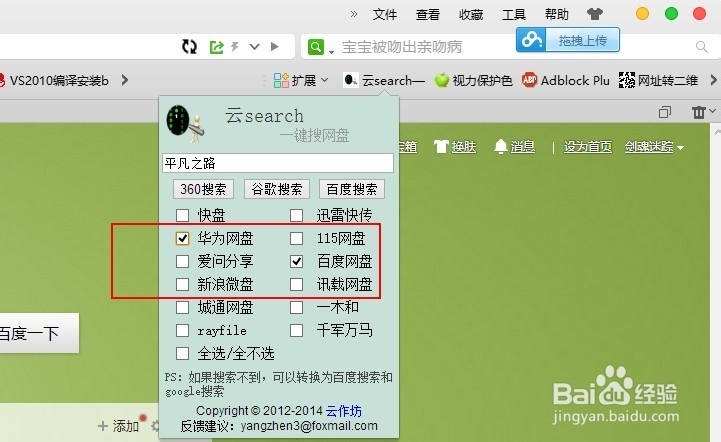Click the Adblock Plus ABP icon
721x442 pixels.
point(529,80)
